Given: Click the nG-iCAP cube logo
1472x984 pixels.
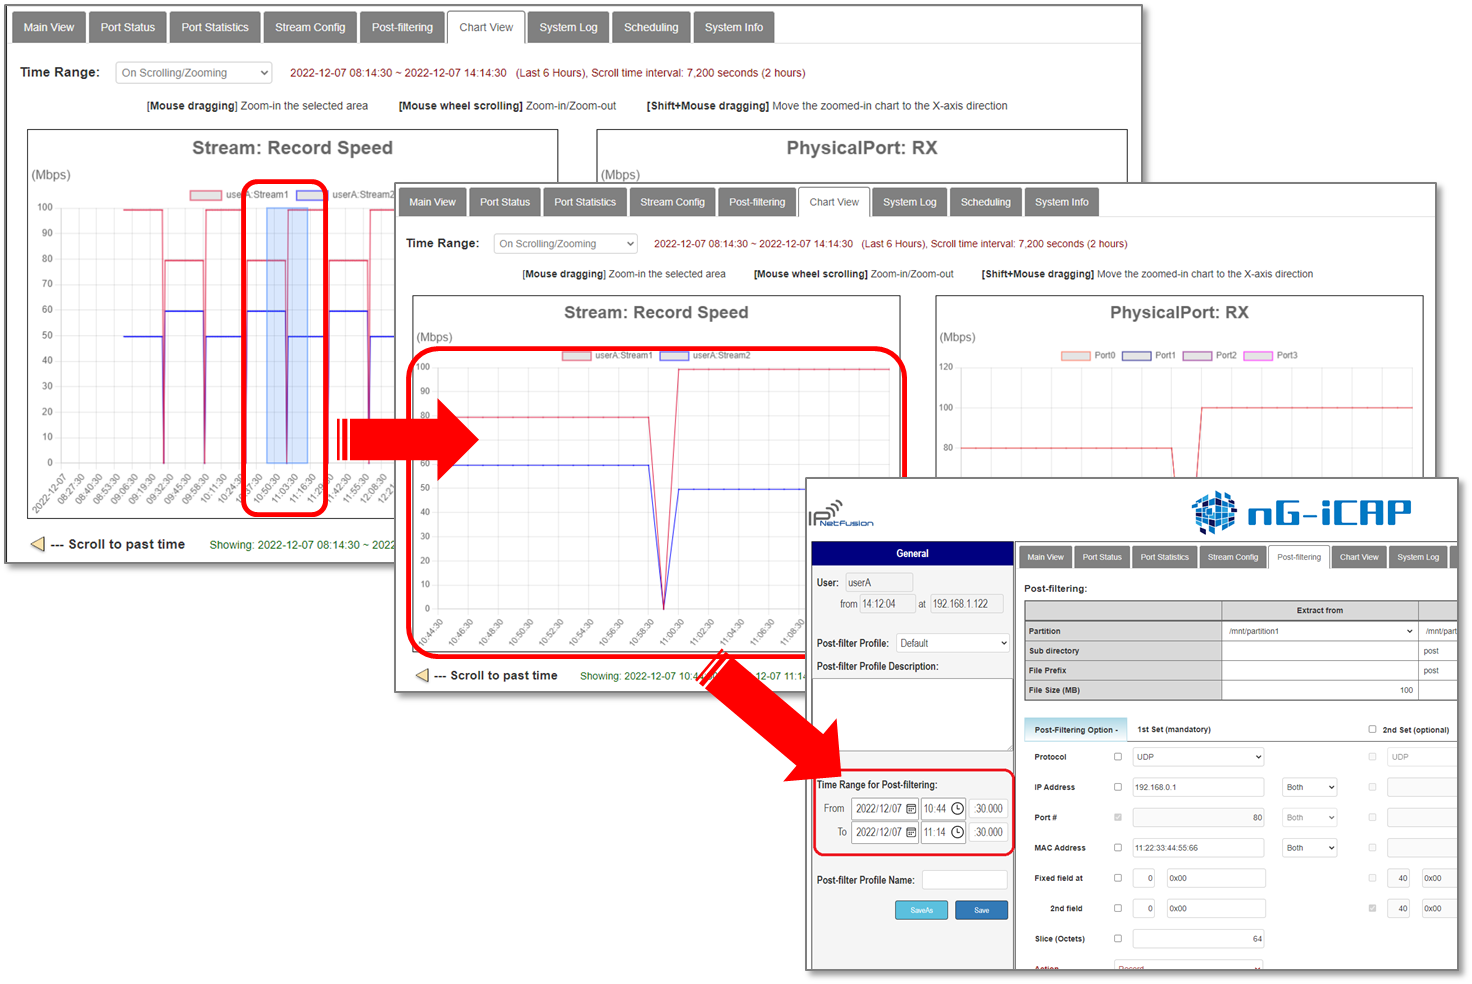Looking at the screenshot, I should (x=1214, y=513).
